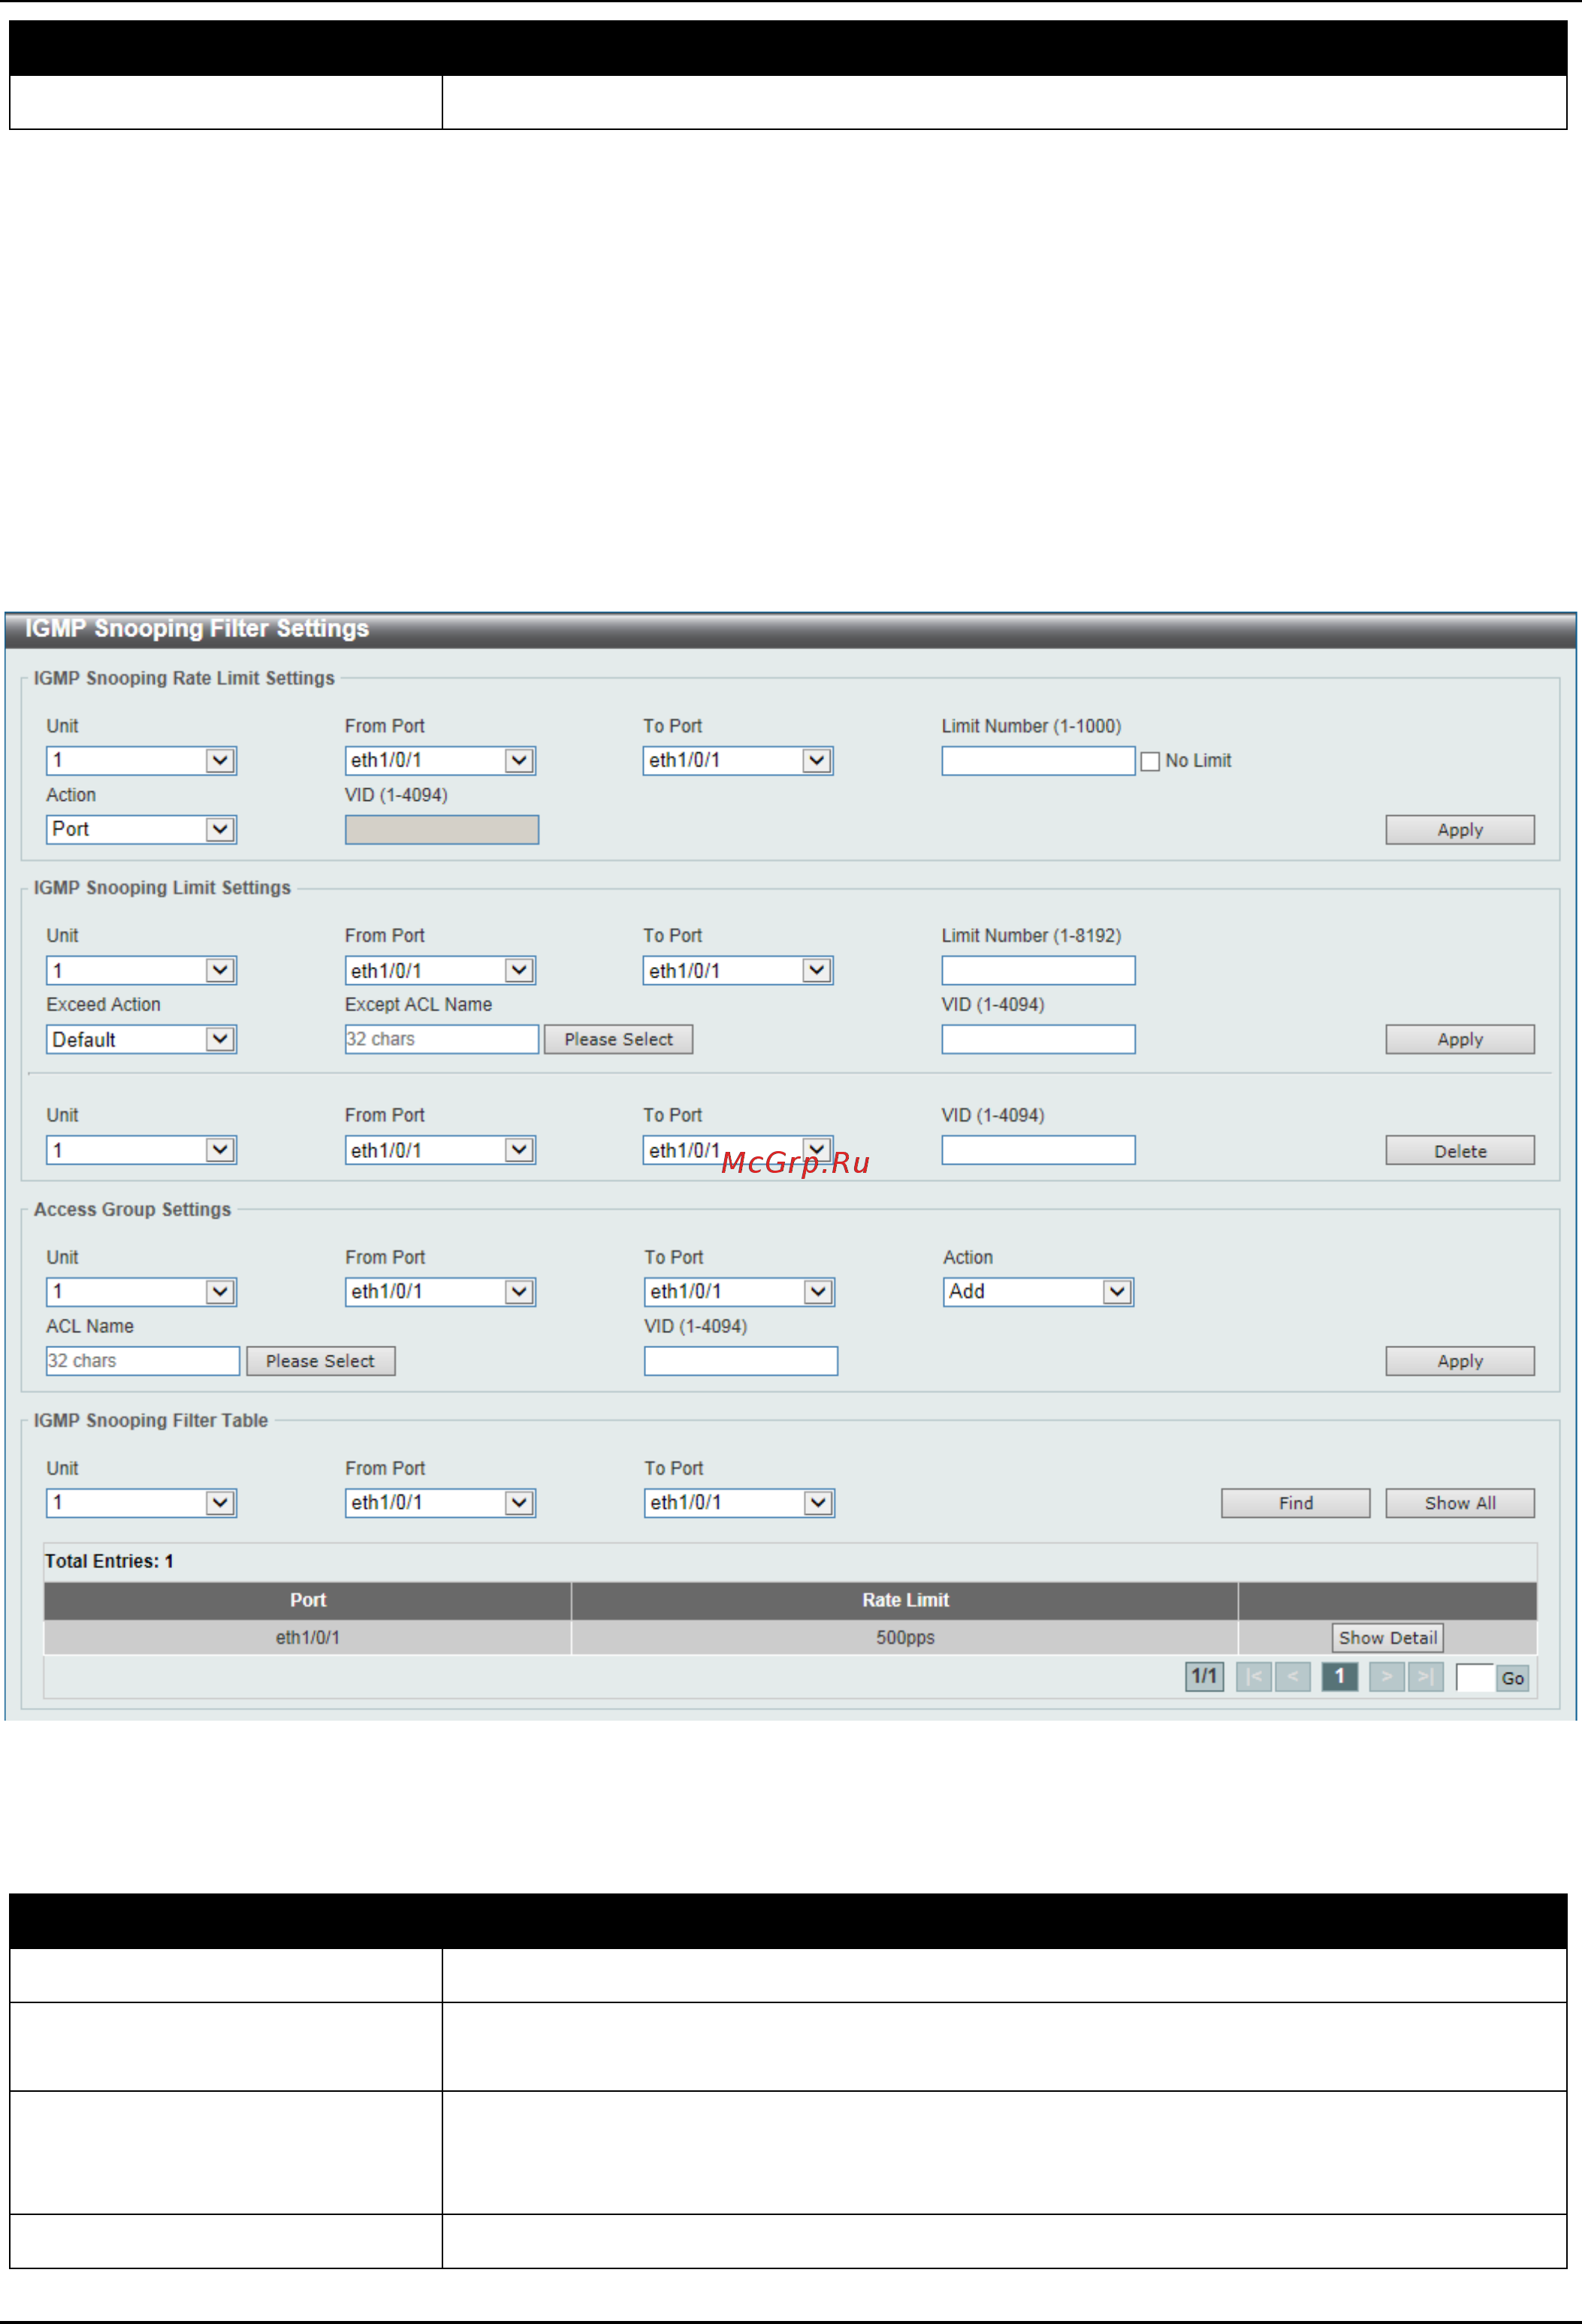This screenshot has height=2324, width=1582.
Task: Open Unit dropdown in Access Group Settings
Action: pyautogui.click(x=141, y=1292)
